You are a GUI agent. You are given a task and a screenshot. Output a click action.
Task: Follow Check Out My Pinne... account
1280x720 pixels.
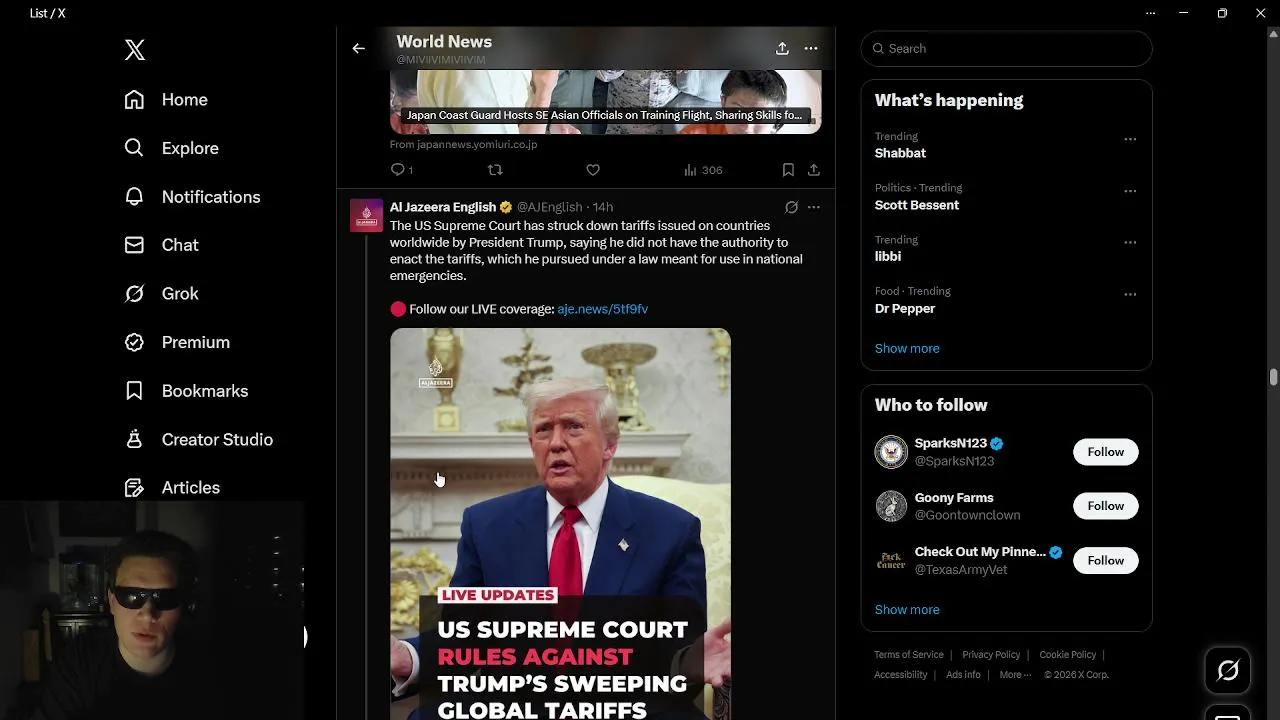[1105, 561]
